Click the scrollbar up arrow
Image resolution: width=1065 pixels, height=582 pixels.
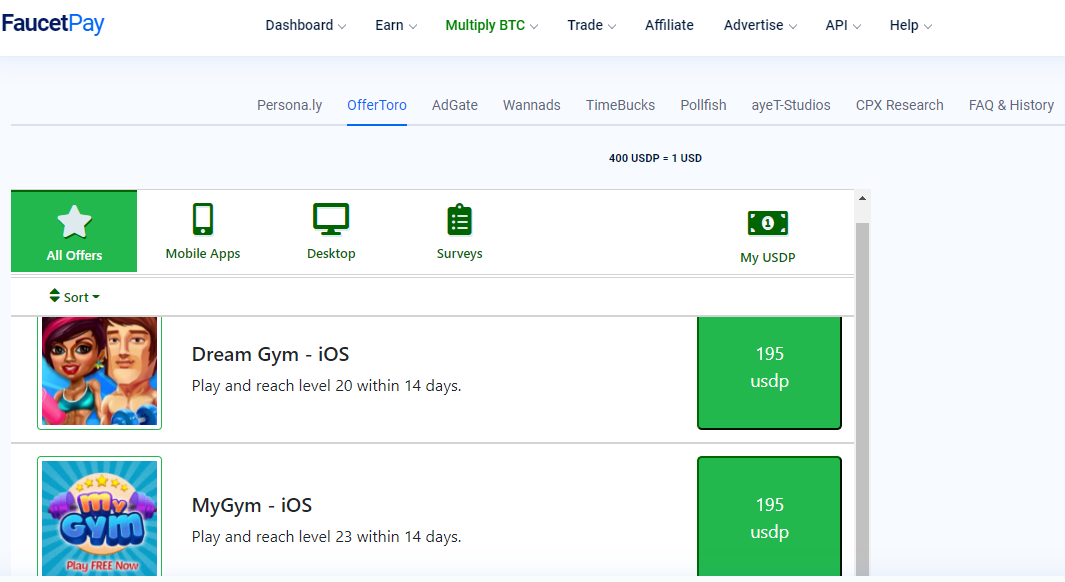tap(862, 198)
